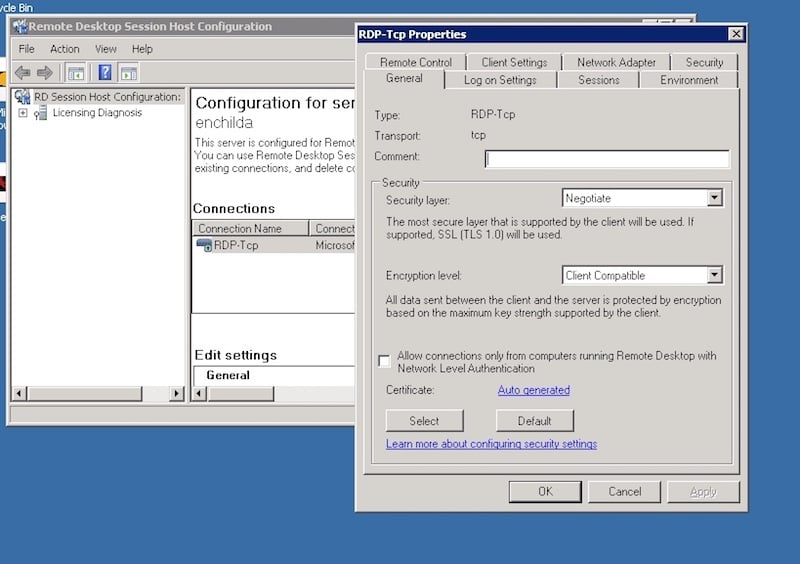800x564 pixels.
Task: Click the Show/Hide Action Pane icon
Action: [129, 73]
